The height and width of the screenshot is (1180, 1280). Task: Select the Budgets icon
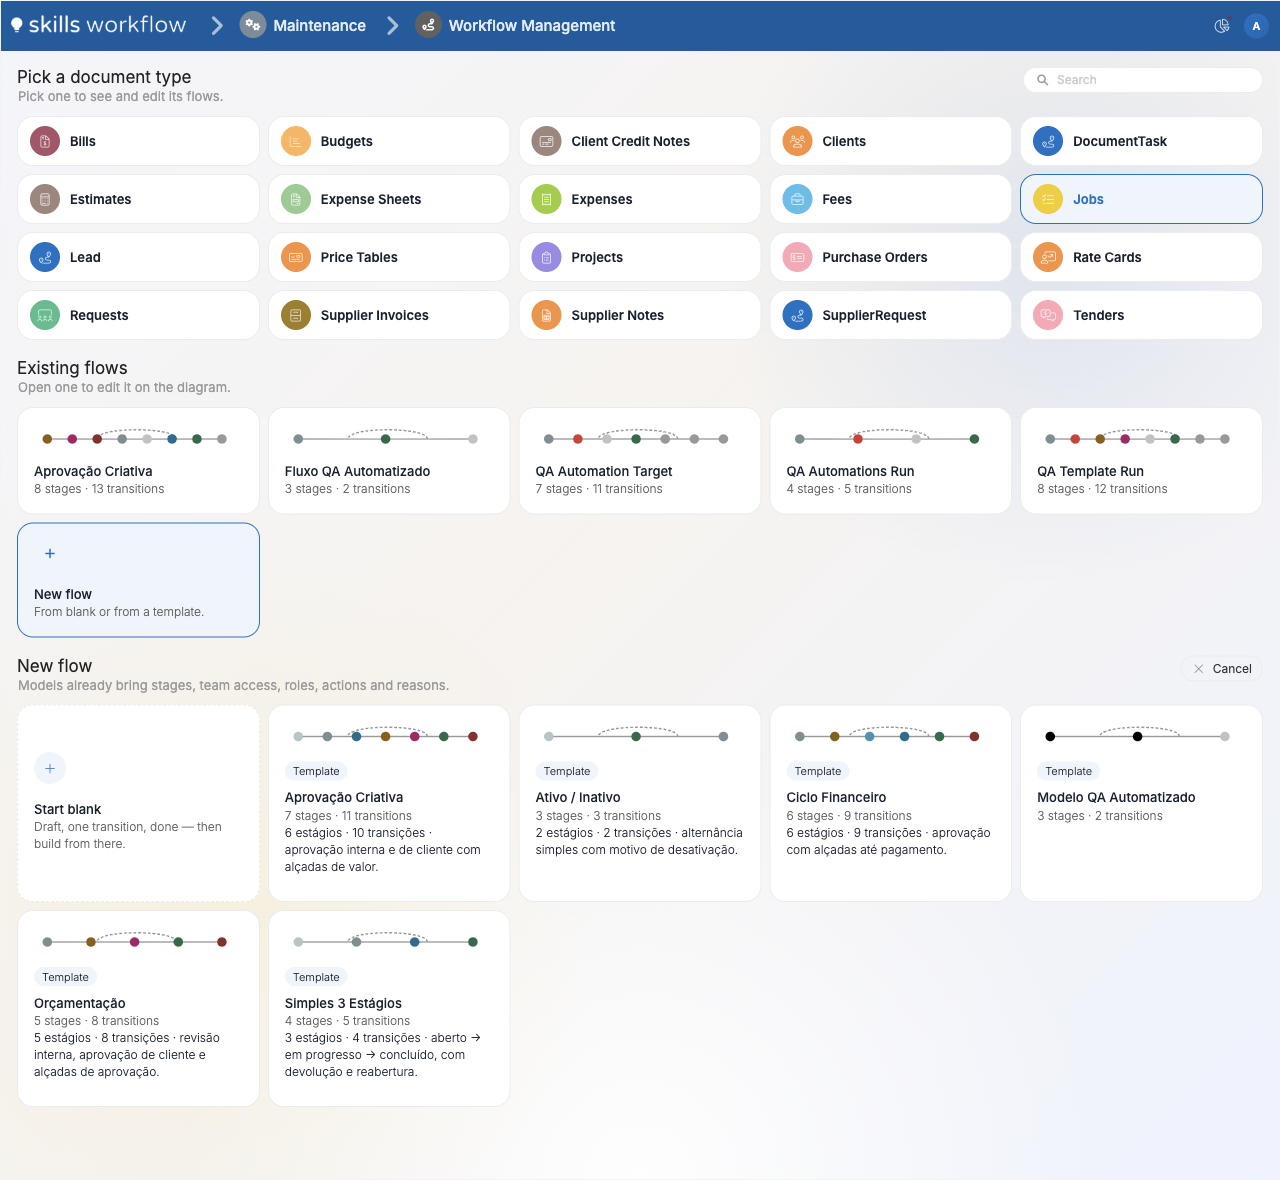coord(296,141)
